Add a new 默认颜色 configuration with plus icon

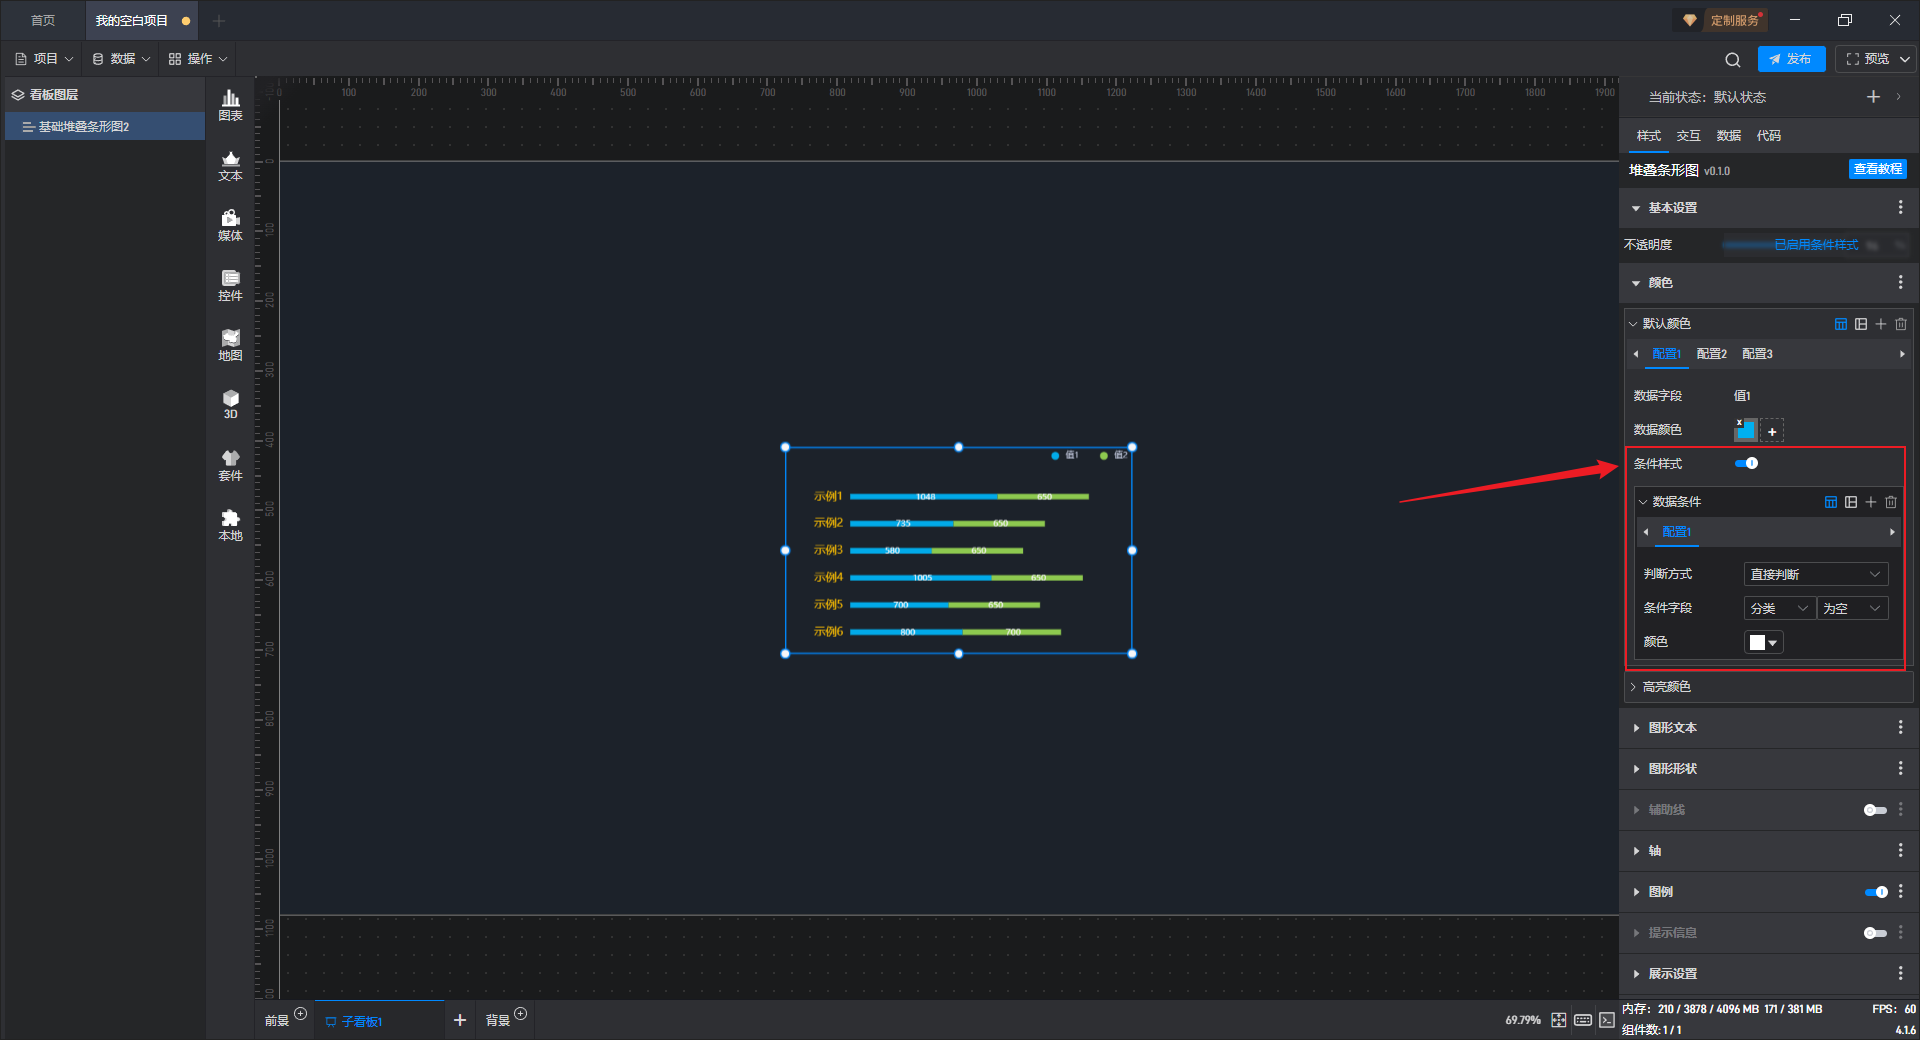click(1881, 324)
